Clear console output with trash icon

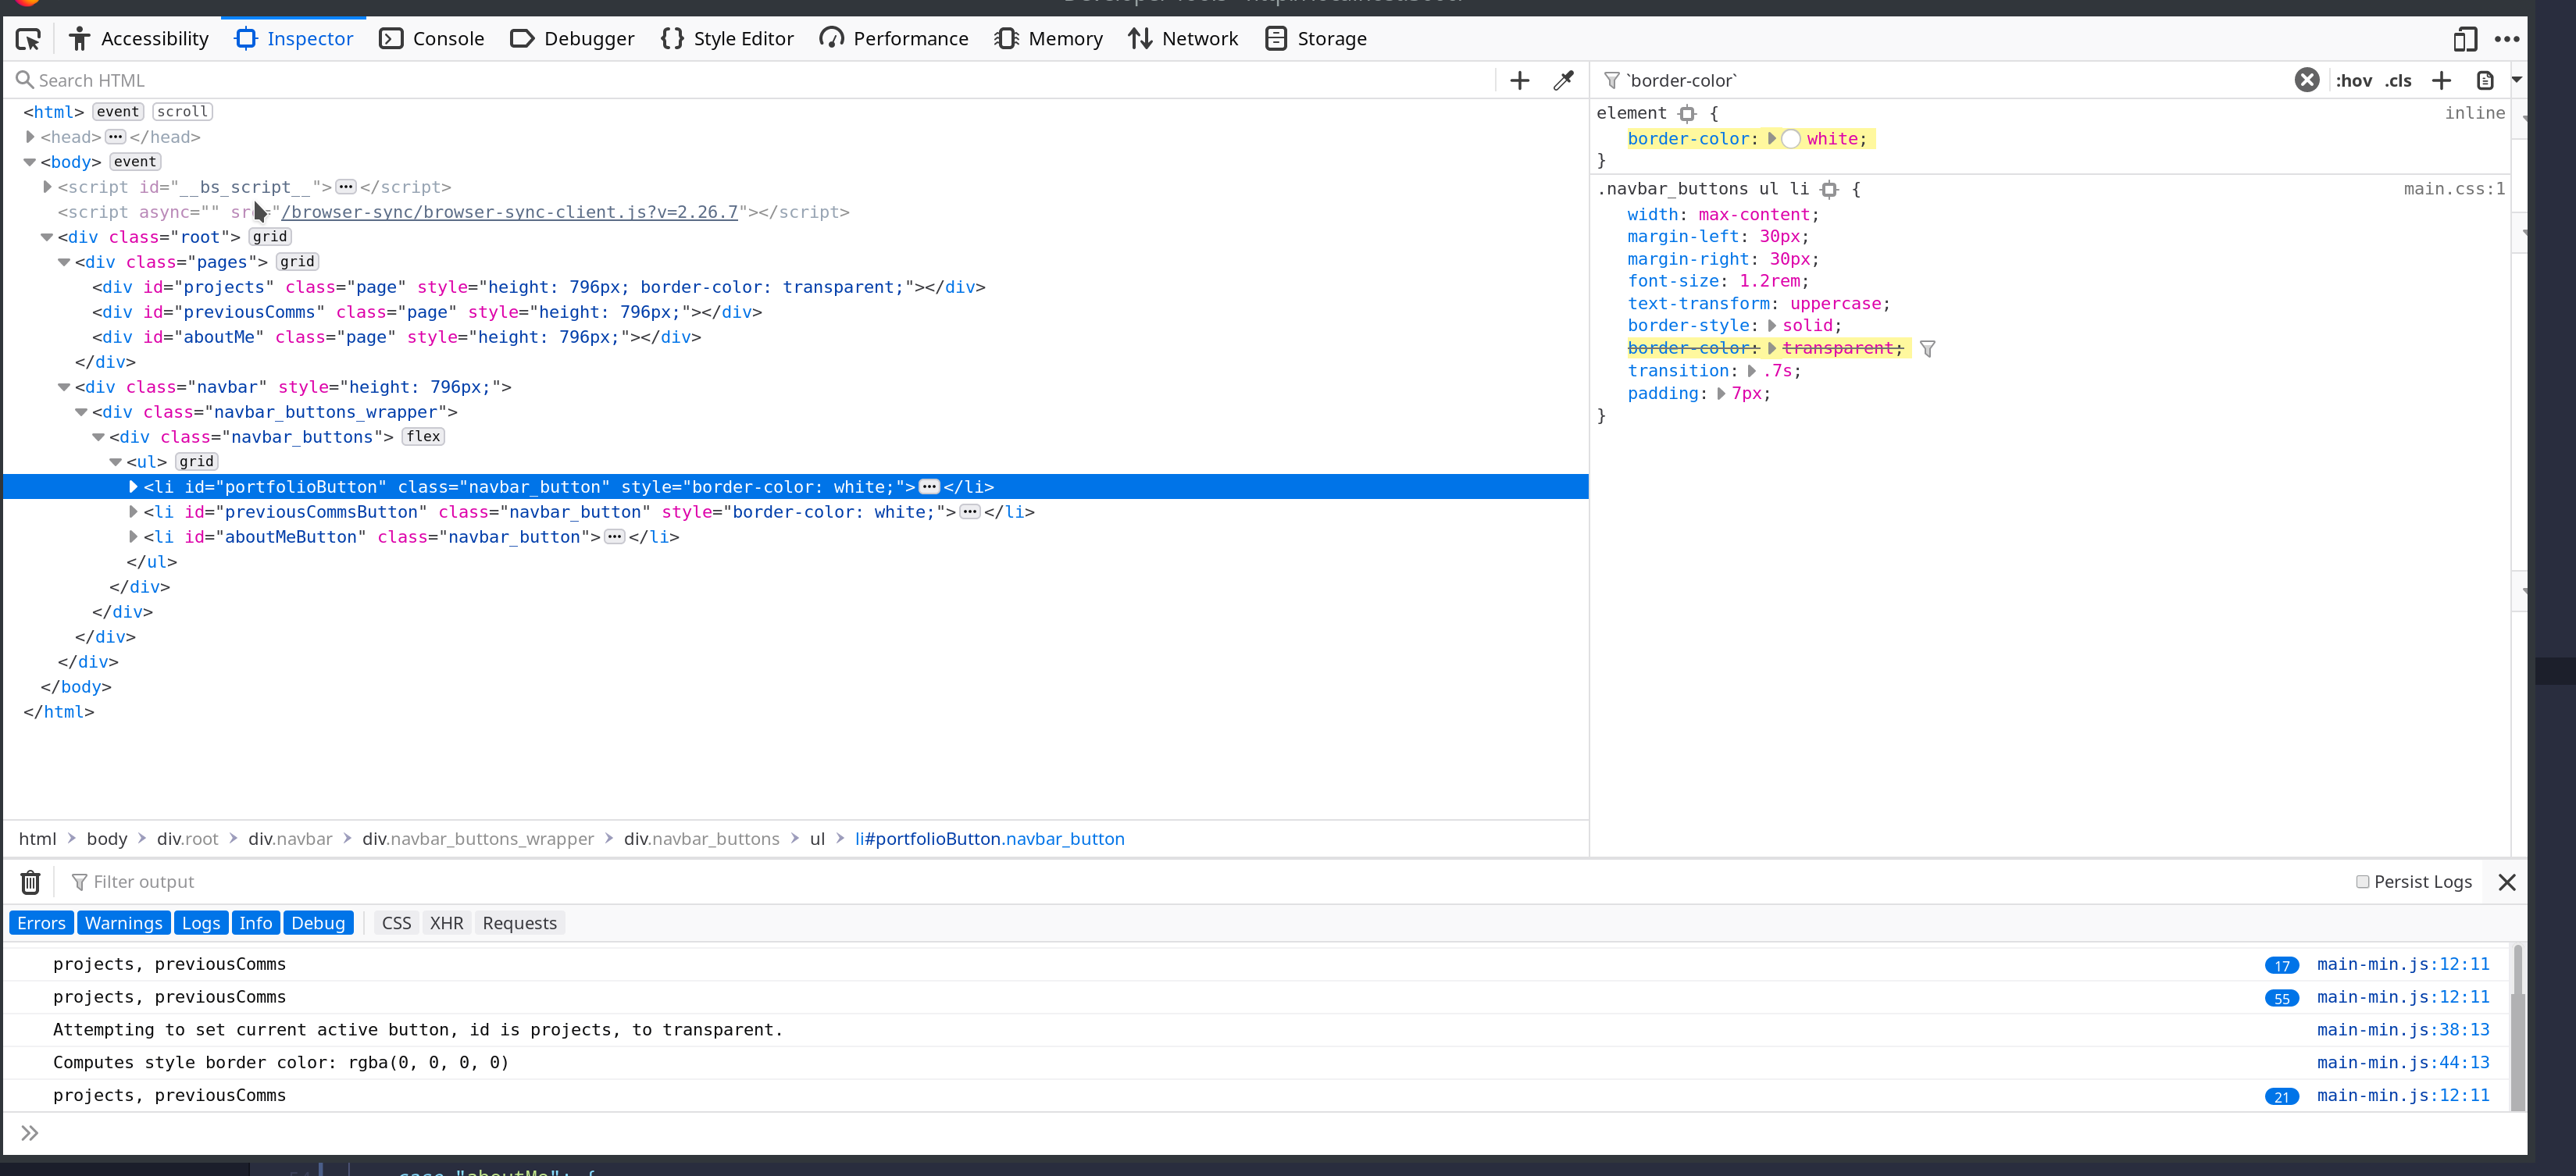point(30,882)
